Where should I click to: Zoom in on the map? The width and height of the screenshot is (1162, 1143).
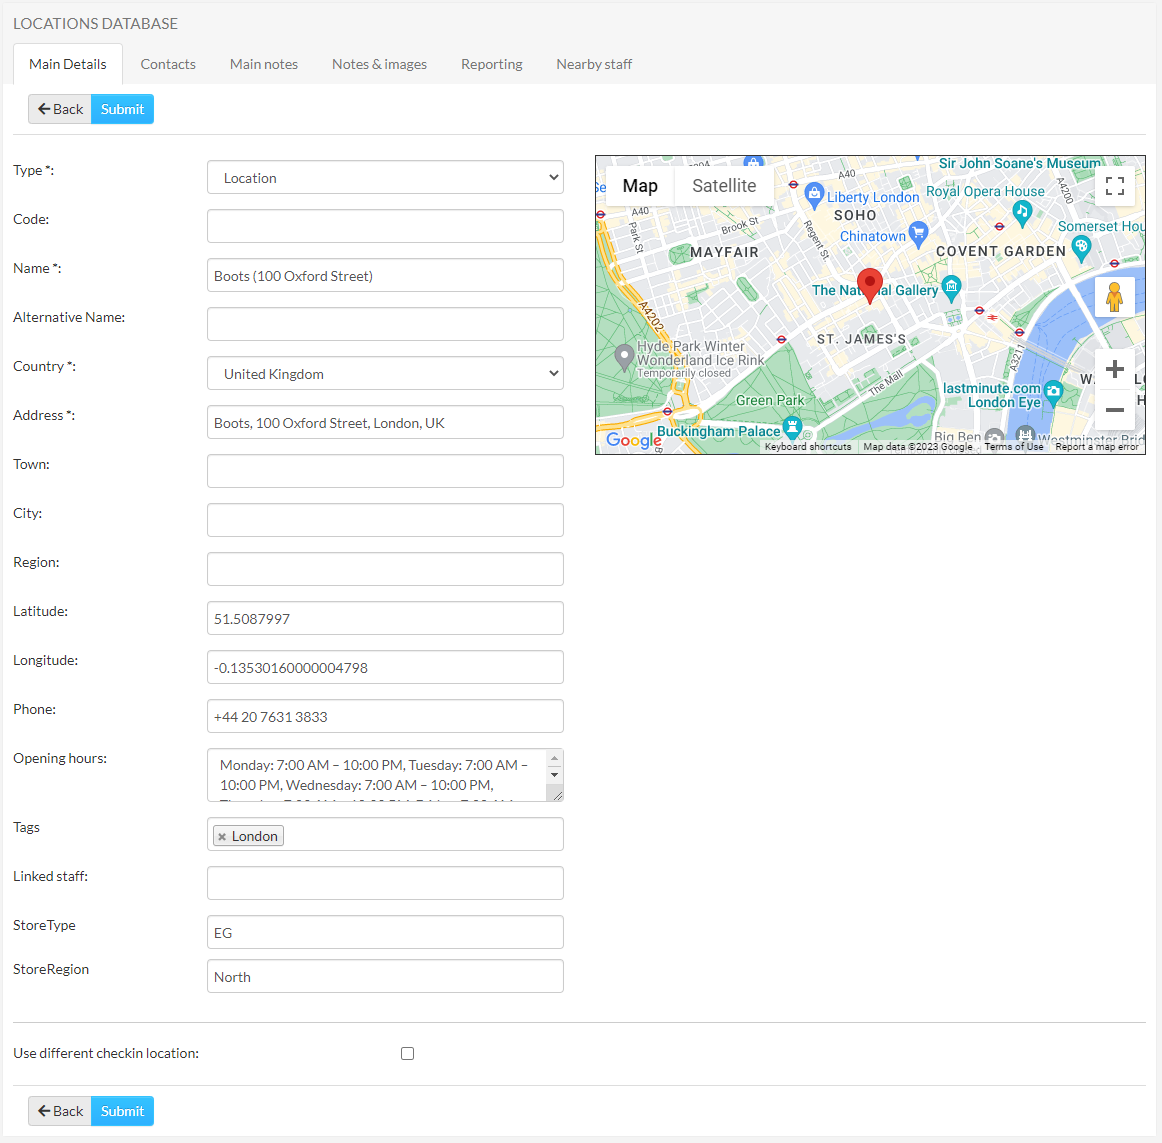coord(1115,369)
